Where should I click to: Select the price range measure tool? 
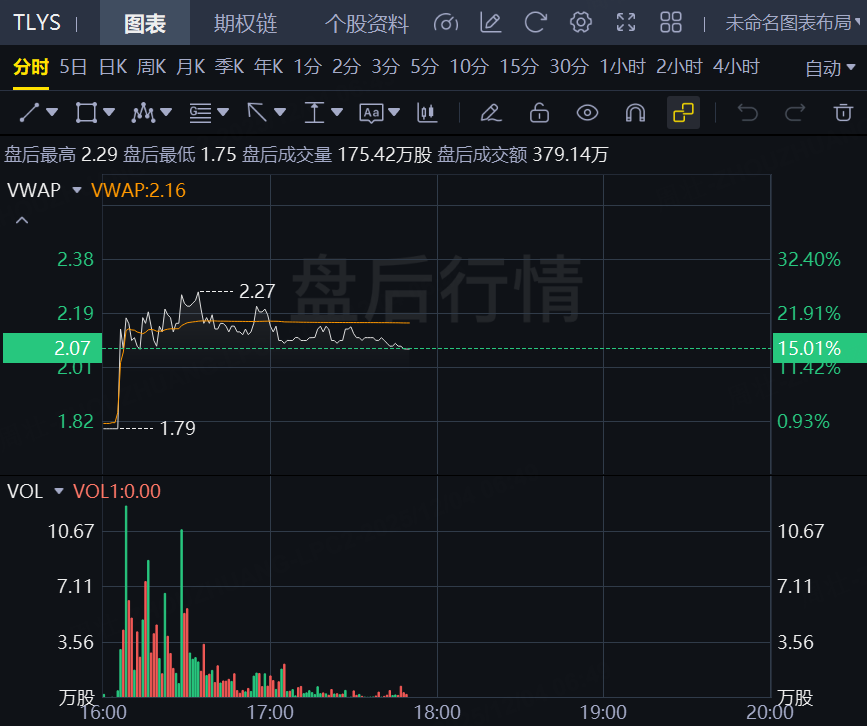point(314,113)
